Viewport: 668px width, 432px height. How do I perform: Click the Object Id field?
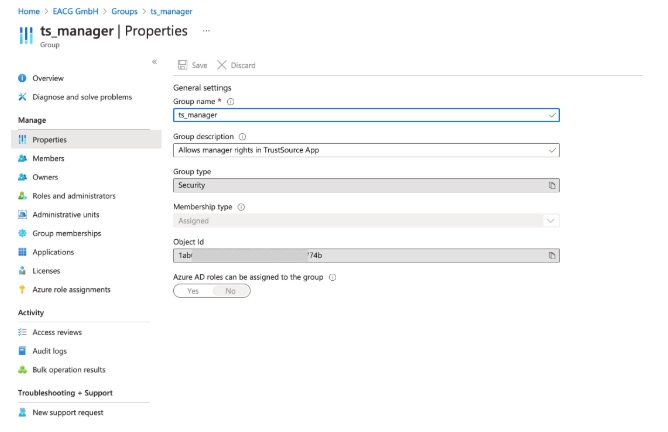tap(366, 256)
